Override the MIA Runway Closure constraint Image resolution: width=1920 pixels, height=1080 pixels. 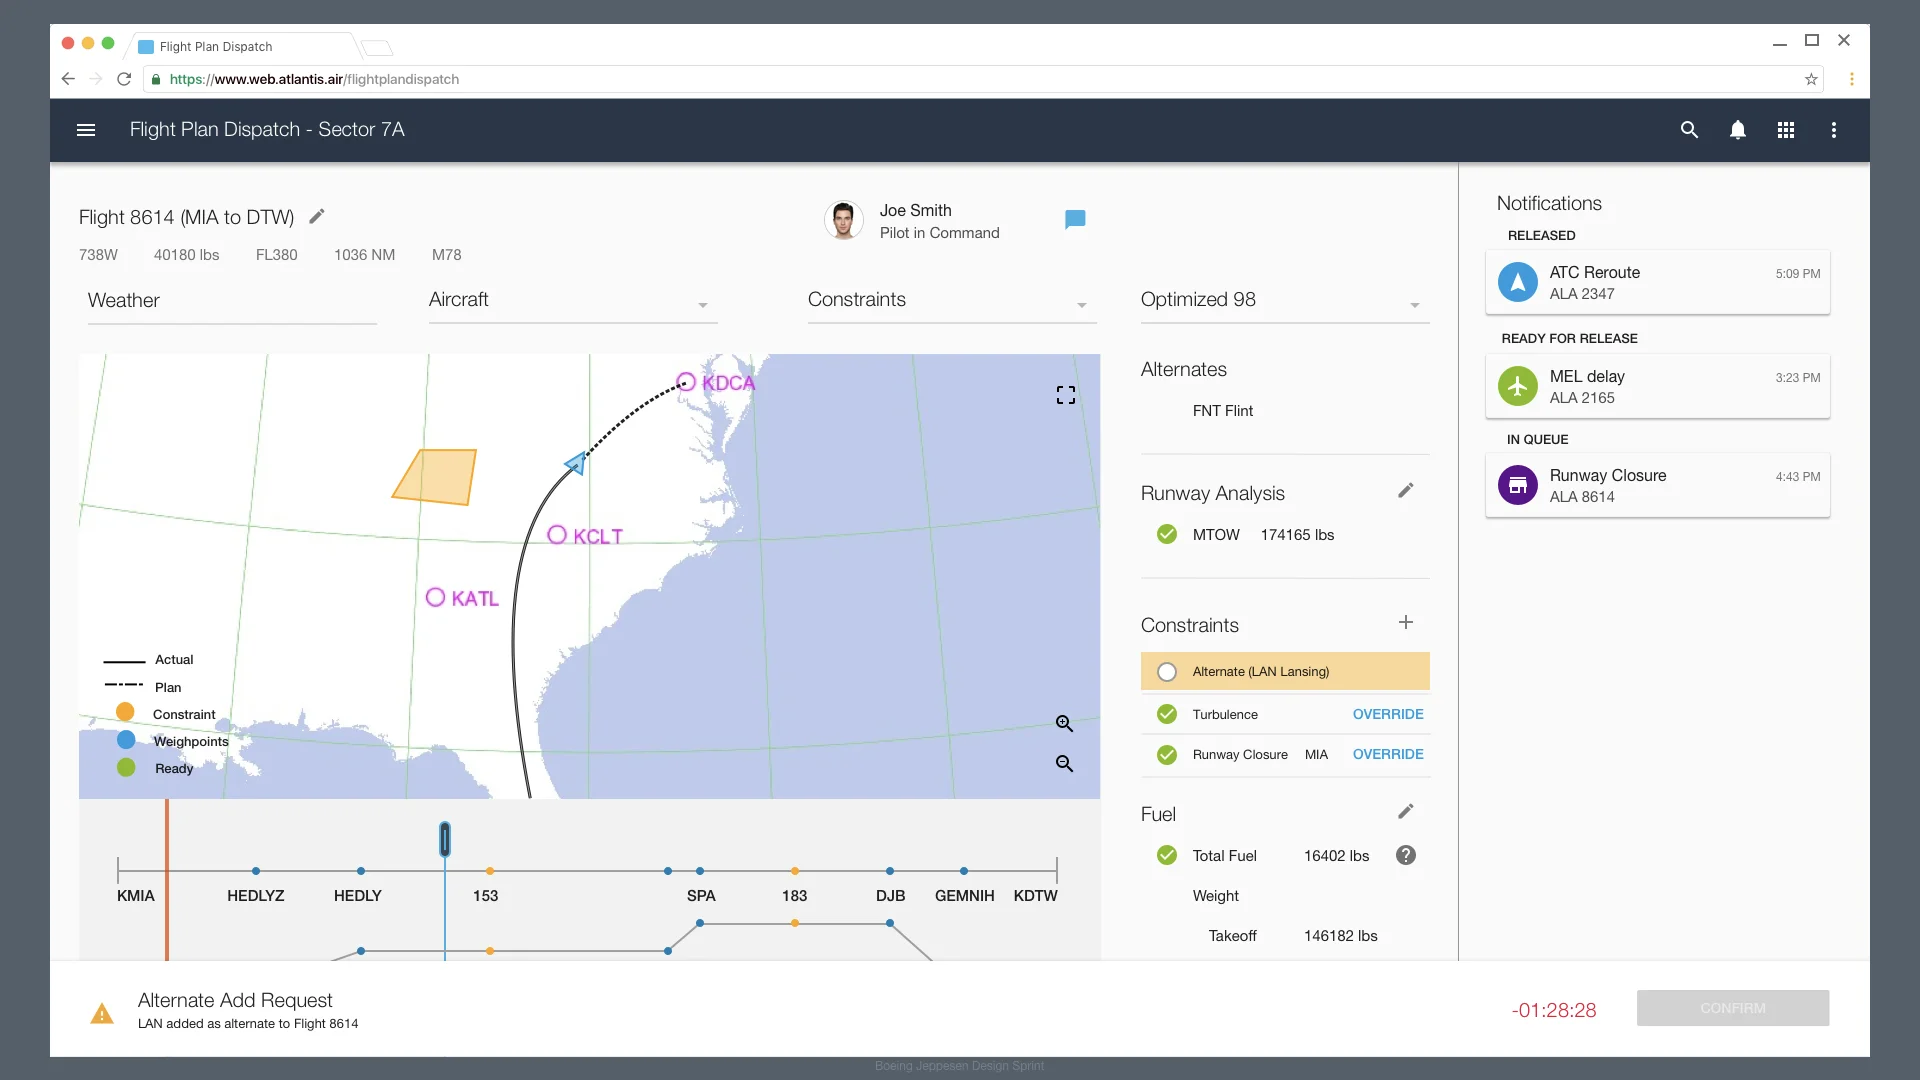tap(1388, 754)
